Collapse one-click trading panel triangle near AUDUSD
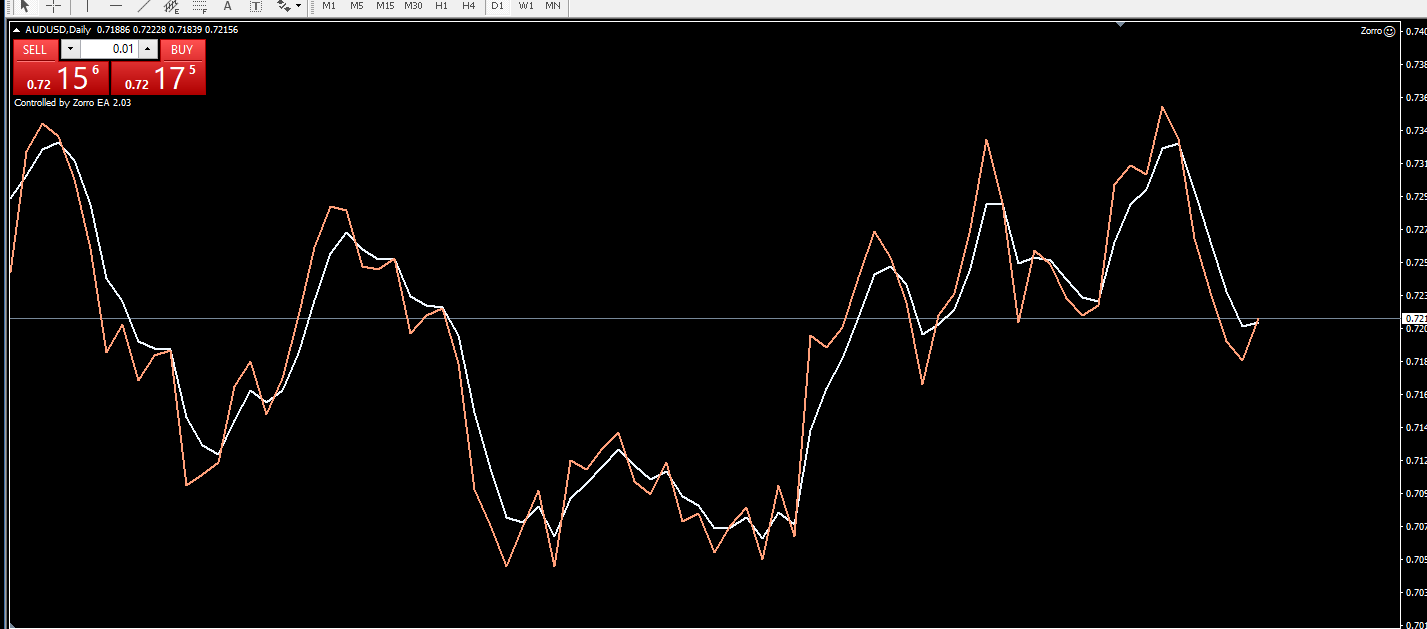 [16, 30]
